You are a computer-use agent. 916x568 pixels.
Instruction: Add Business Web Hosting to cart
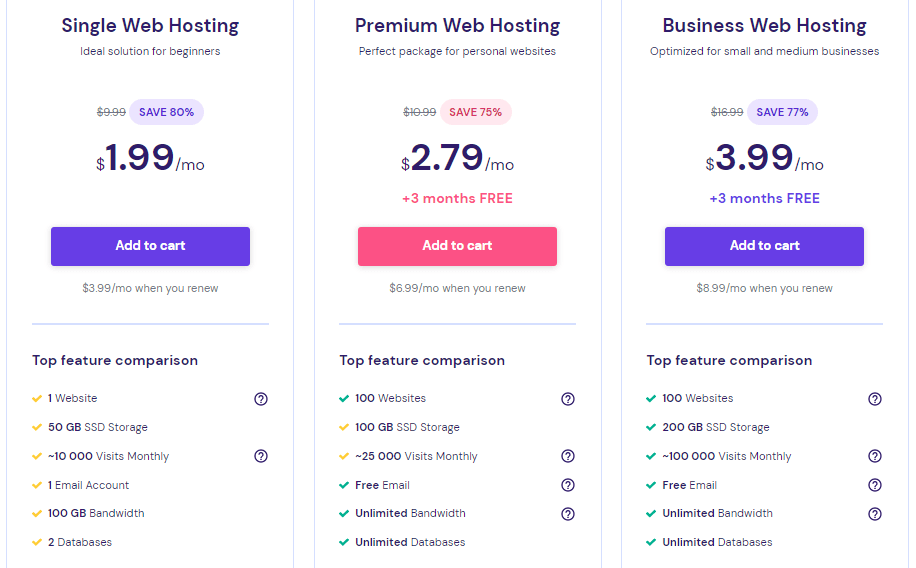click(764, 246)
